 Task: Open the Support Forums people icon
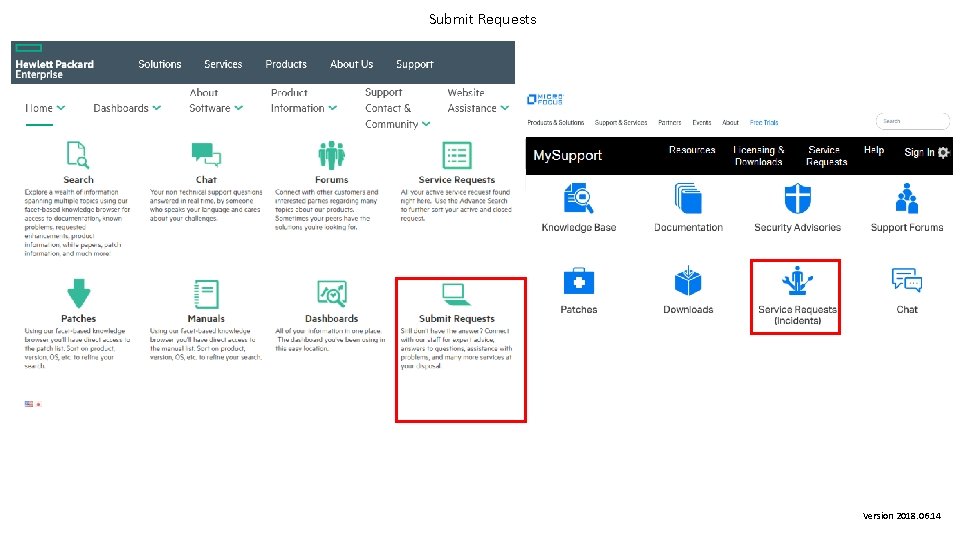(x=907, y=198)
